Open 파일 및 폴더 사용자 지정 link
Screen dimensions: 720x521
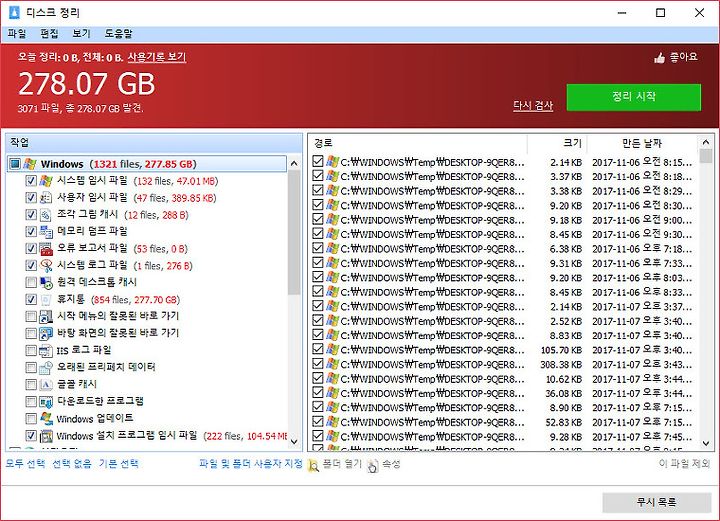click(x=251, y=464)
